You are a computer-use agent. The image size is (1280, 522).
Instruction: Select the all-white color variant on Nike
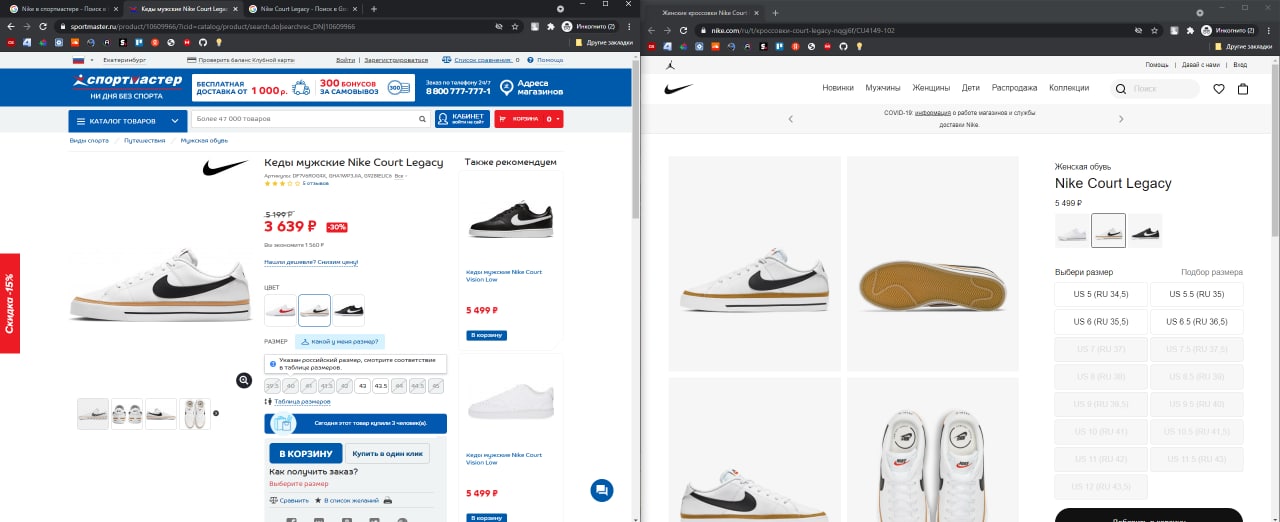click(x=1072, y=230)
